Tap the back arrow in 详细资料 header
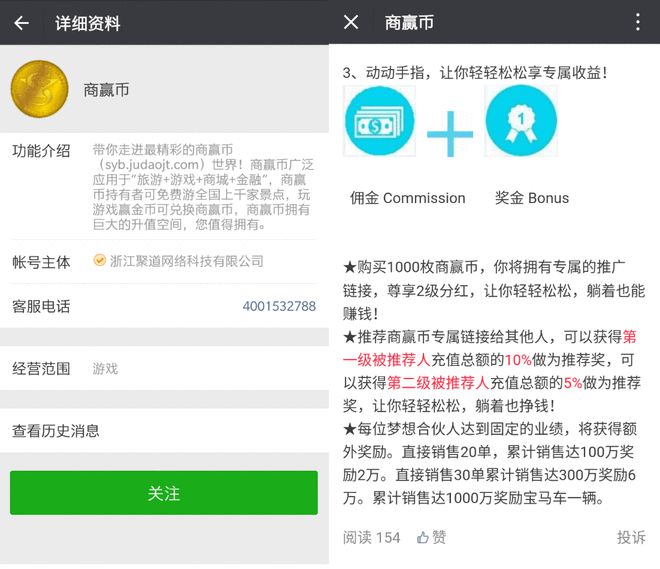Image resolution: width=660 pixels, height=569 pixels. [x=21, y=23]
